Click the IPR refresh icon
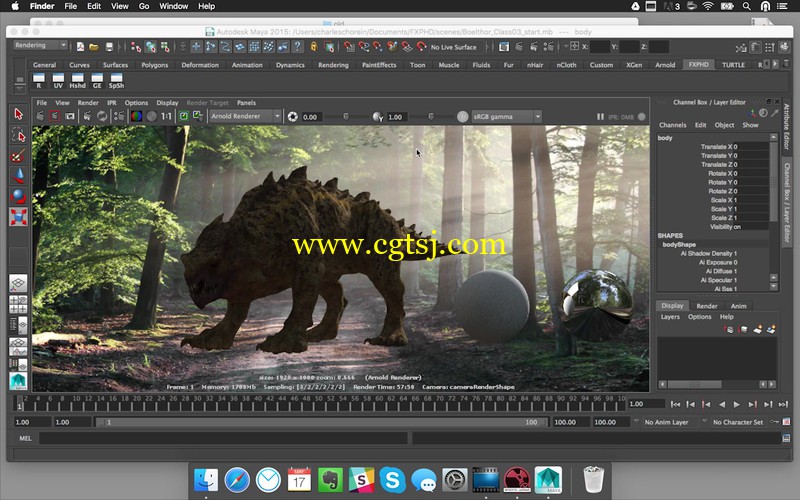 103,116
